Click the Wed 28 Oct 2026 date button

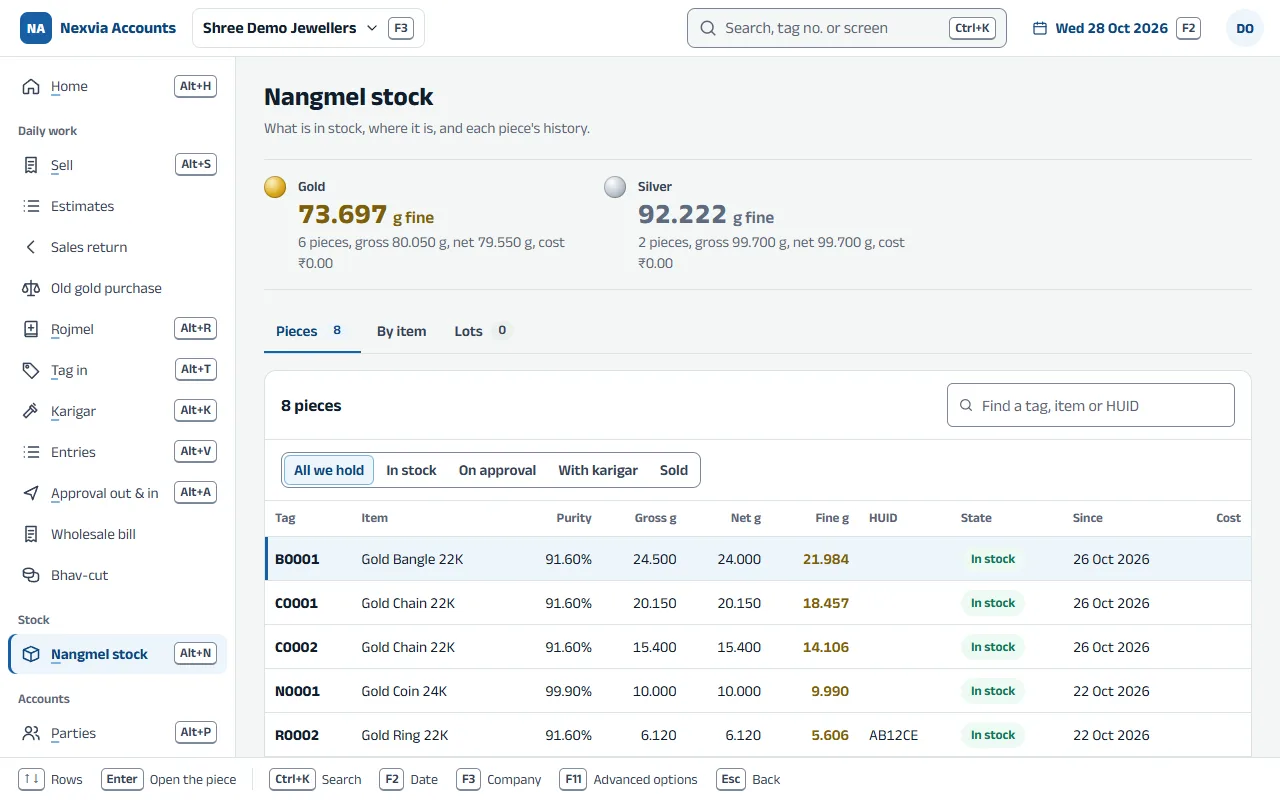coord(1116,28)
